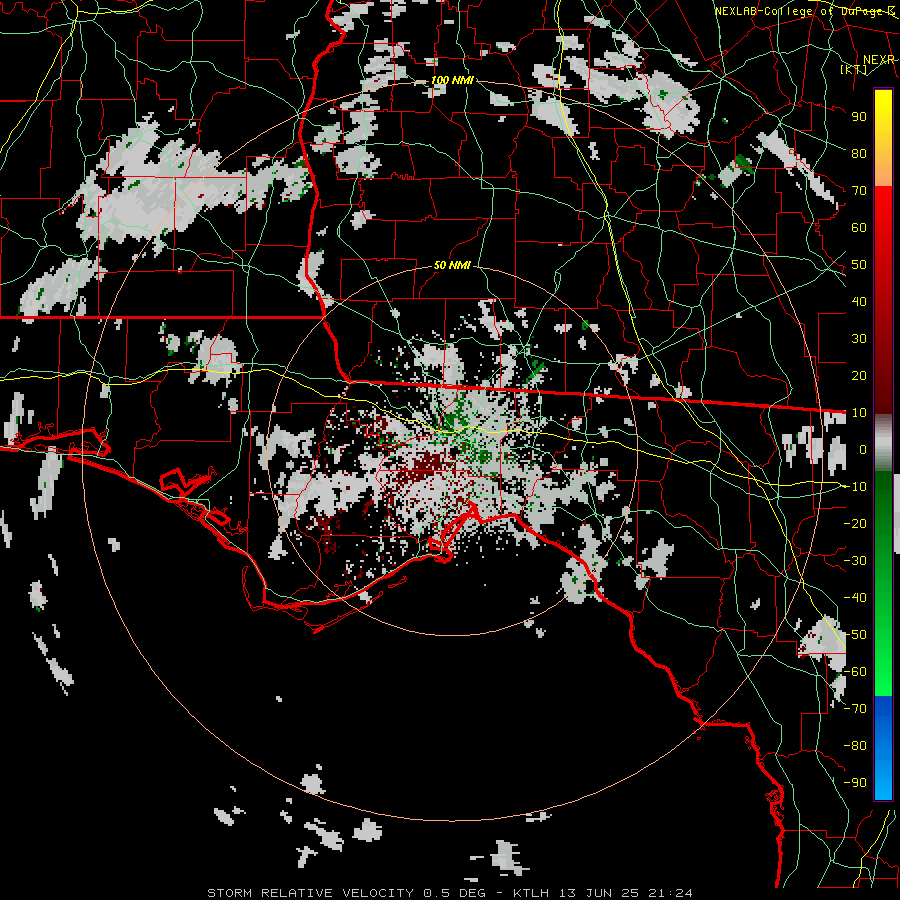
Task: Click the -80 value on velocity scale
Action: point(855,746)
